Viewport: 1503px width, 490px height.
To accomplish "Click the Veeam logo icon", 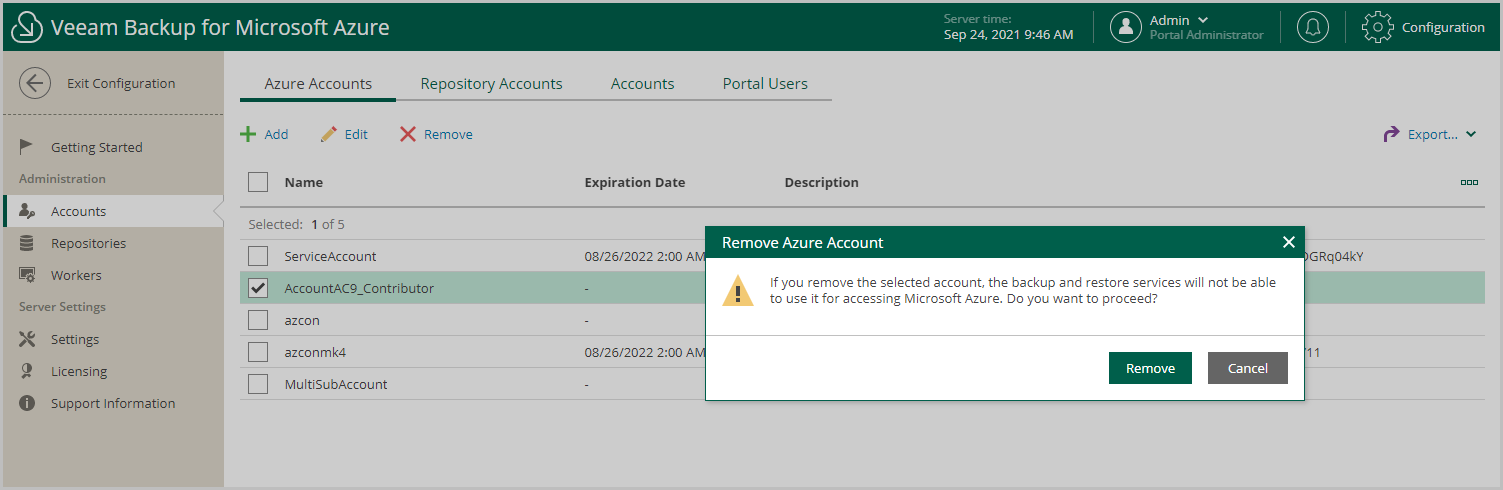I will point(27,28).
